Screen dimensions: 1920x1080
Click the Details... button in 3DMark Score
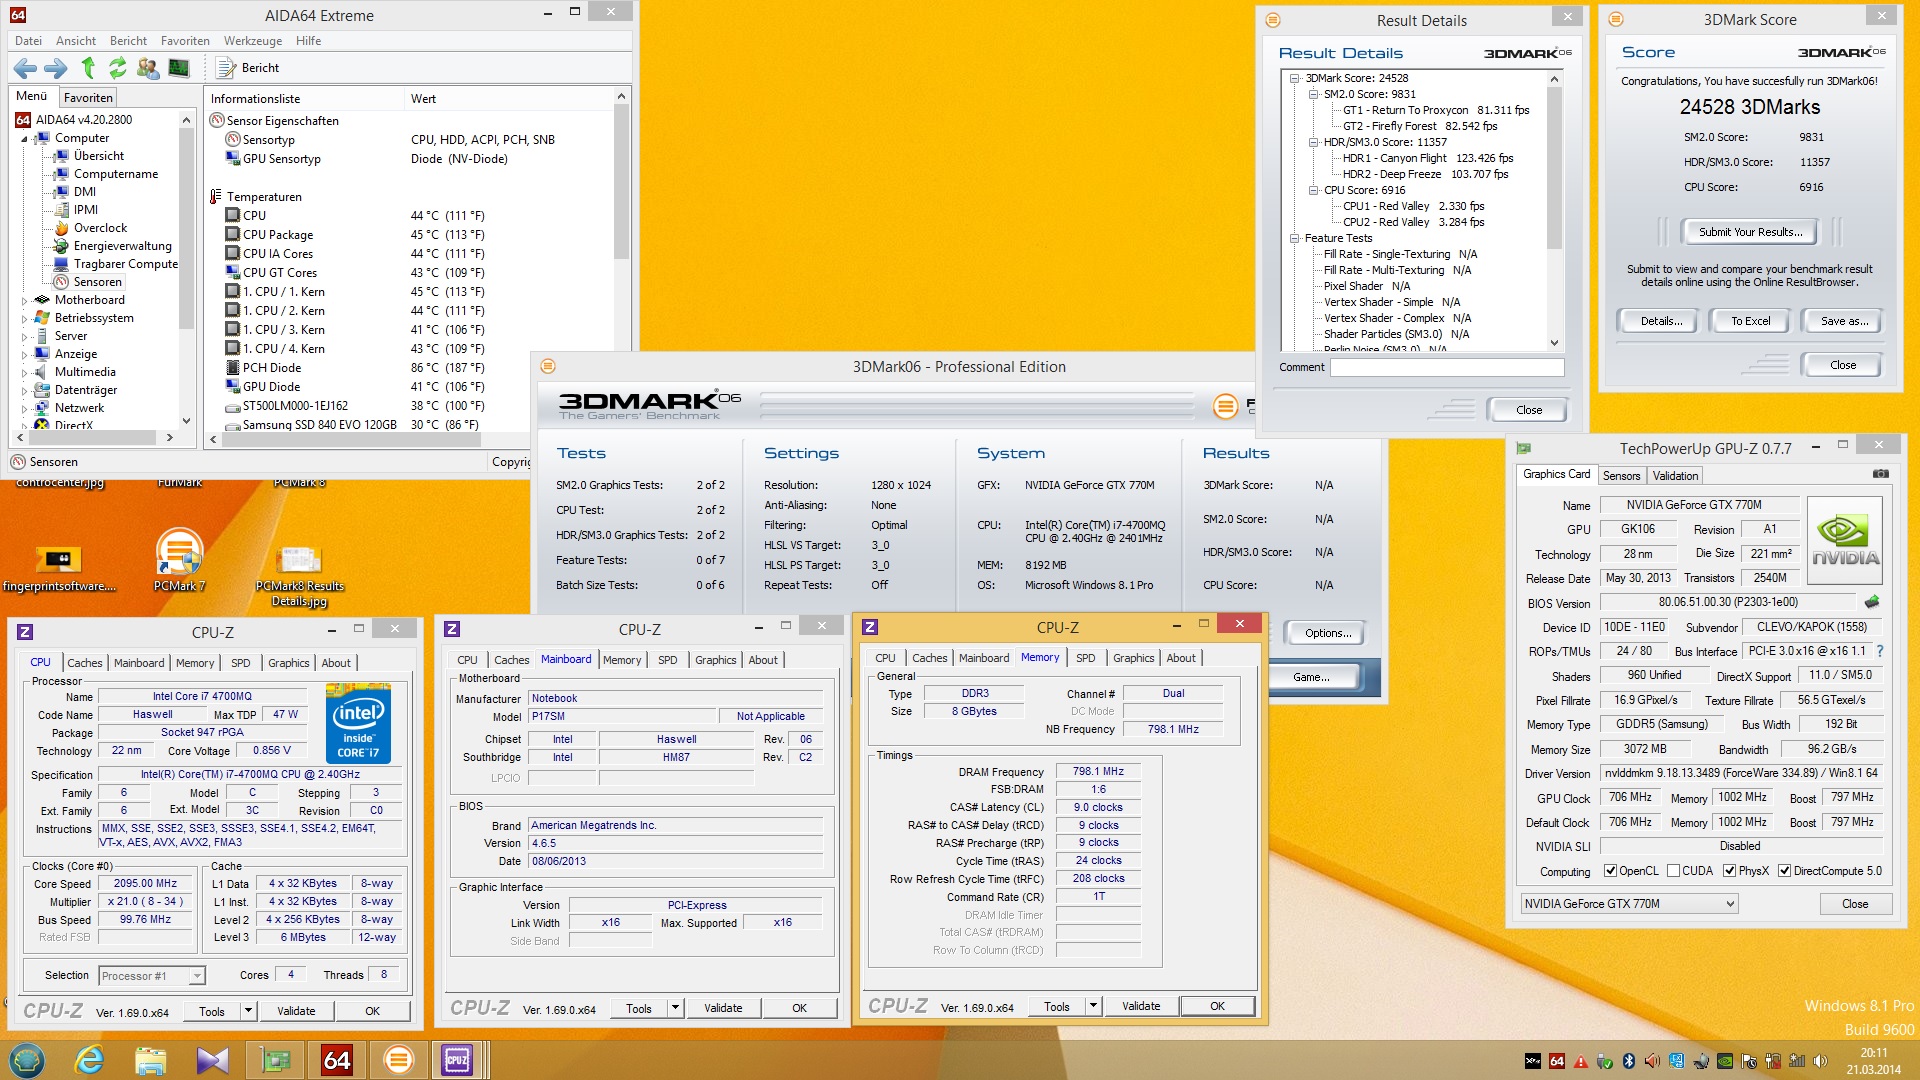coord(1661,321)
